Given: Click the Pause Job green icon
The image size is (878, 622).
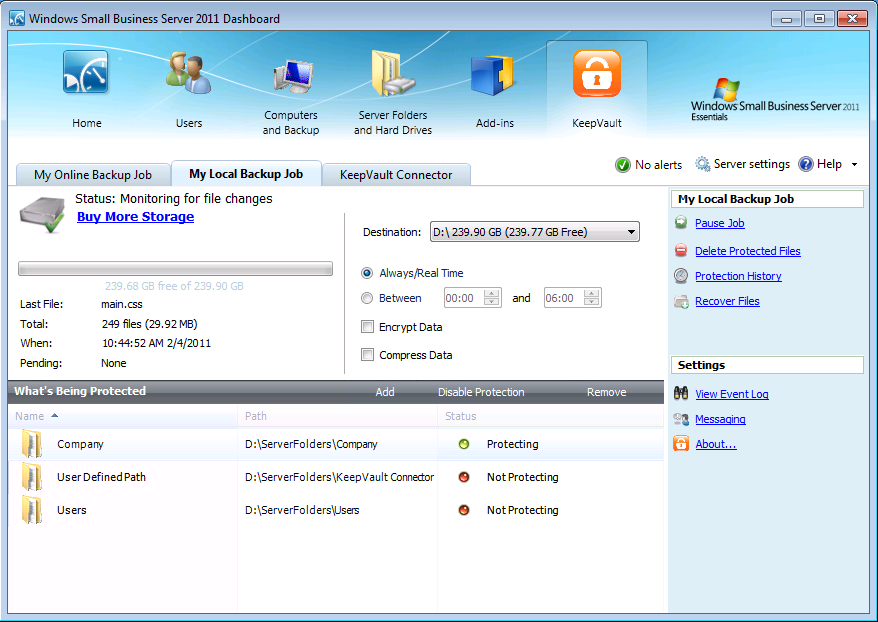Looking at the screenshot, I should point(681,223).
